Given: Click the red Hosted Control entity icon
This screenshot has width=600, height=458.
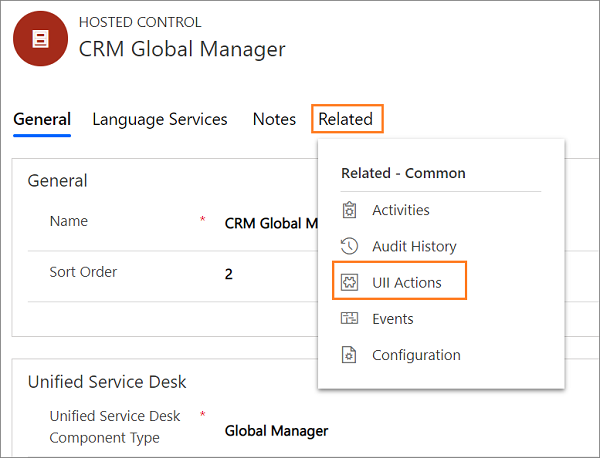Looking at the screenshot, I should pos(40,38).
